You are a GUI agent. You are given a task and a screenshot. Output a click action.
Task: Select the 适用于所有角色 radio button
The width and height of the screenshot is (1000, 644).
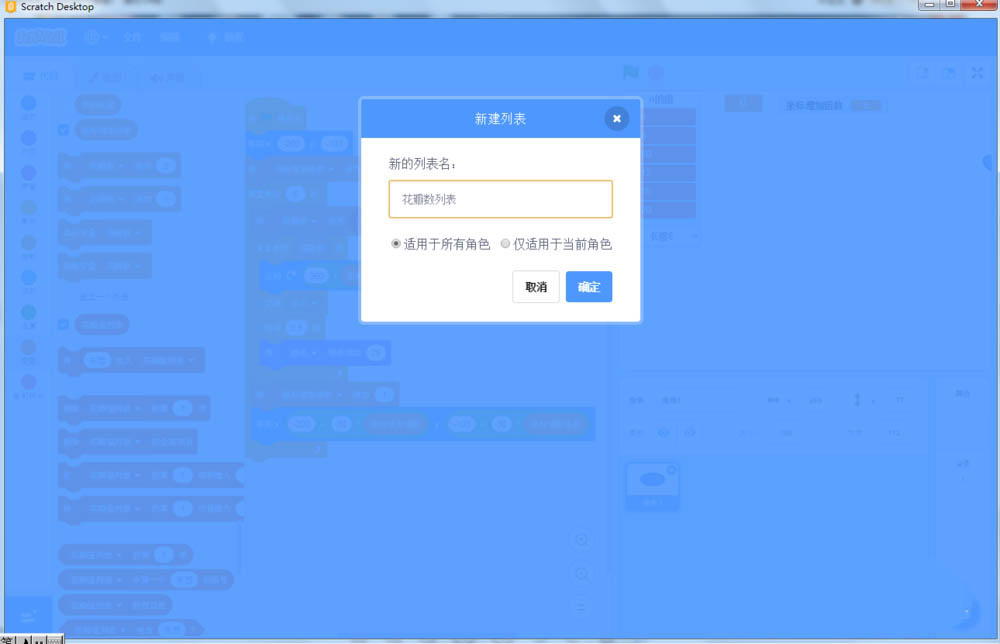tap(396, 244)
